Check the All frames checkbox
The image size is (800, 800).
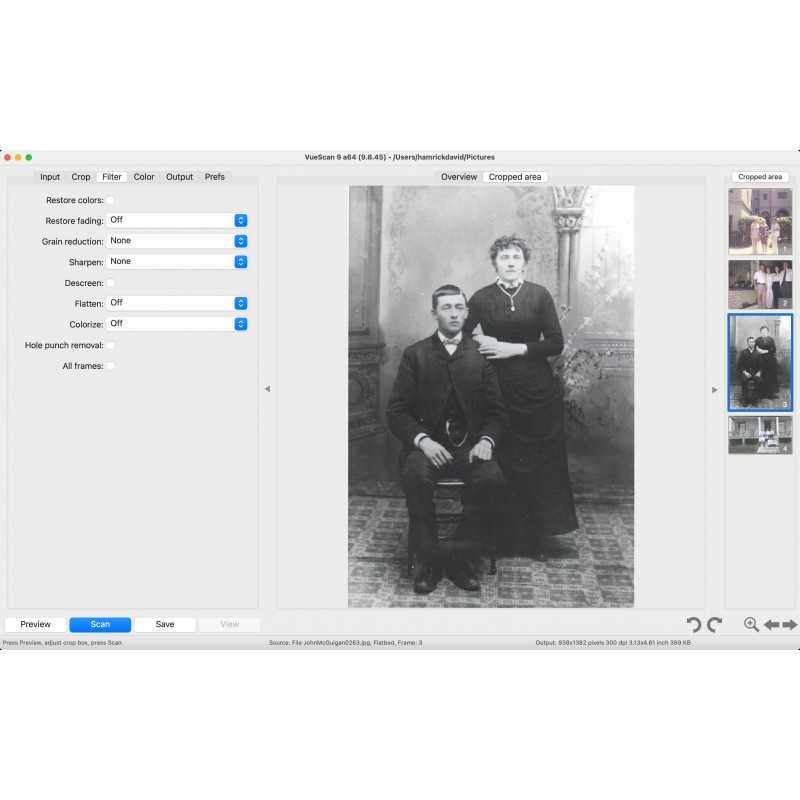[x=111, y=366]
